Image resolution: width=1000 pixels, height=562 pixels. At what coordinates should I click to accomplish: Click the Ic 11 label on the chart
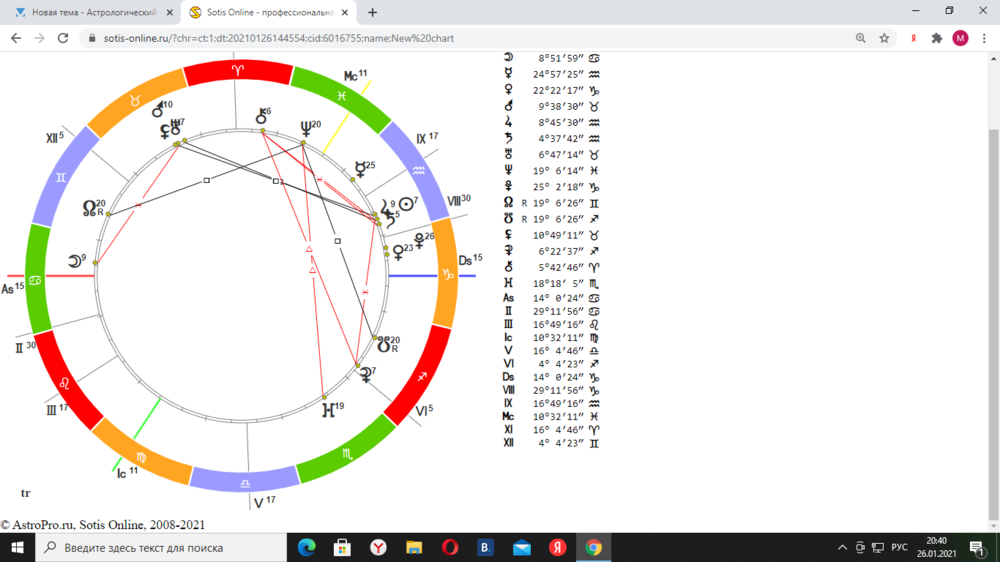coord(127,473)
